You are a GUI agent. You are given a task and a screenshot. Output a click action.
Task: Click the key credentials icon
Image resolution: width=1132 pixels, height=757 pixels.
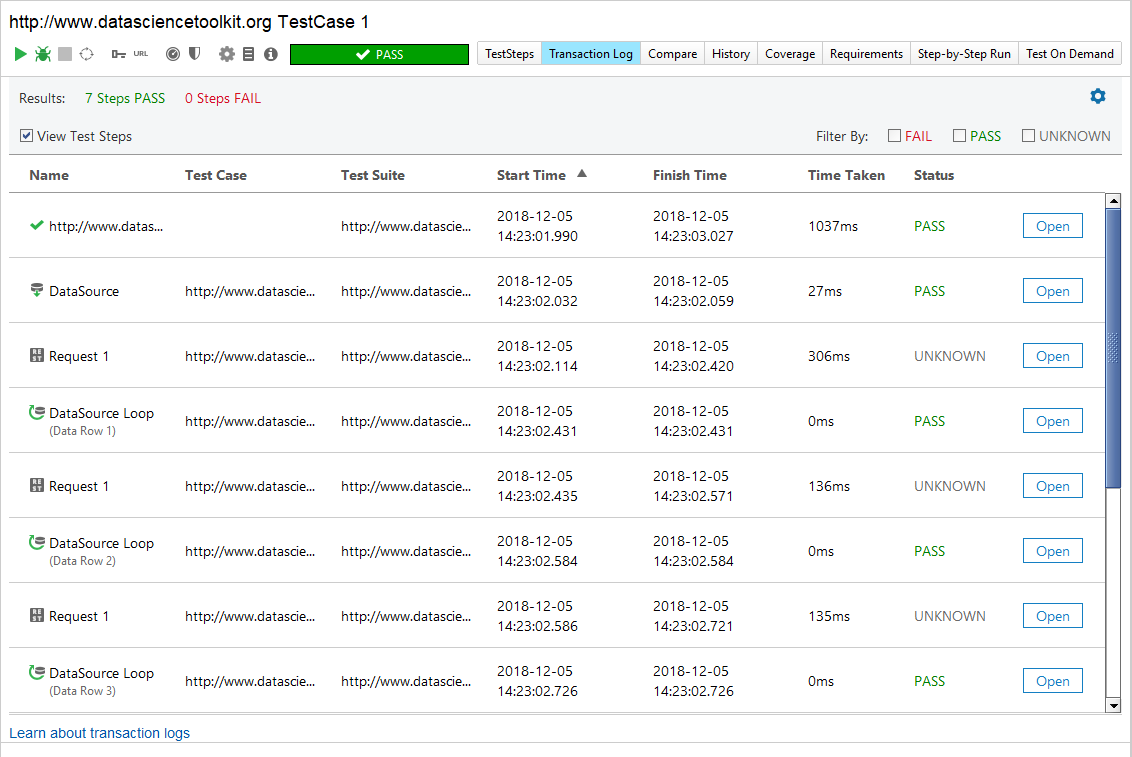(x=118, y=54)
